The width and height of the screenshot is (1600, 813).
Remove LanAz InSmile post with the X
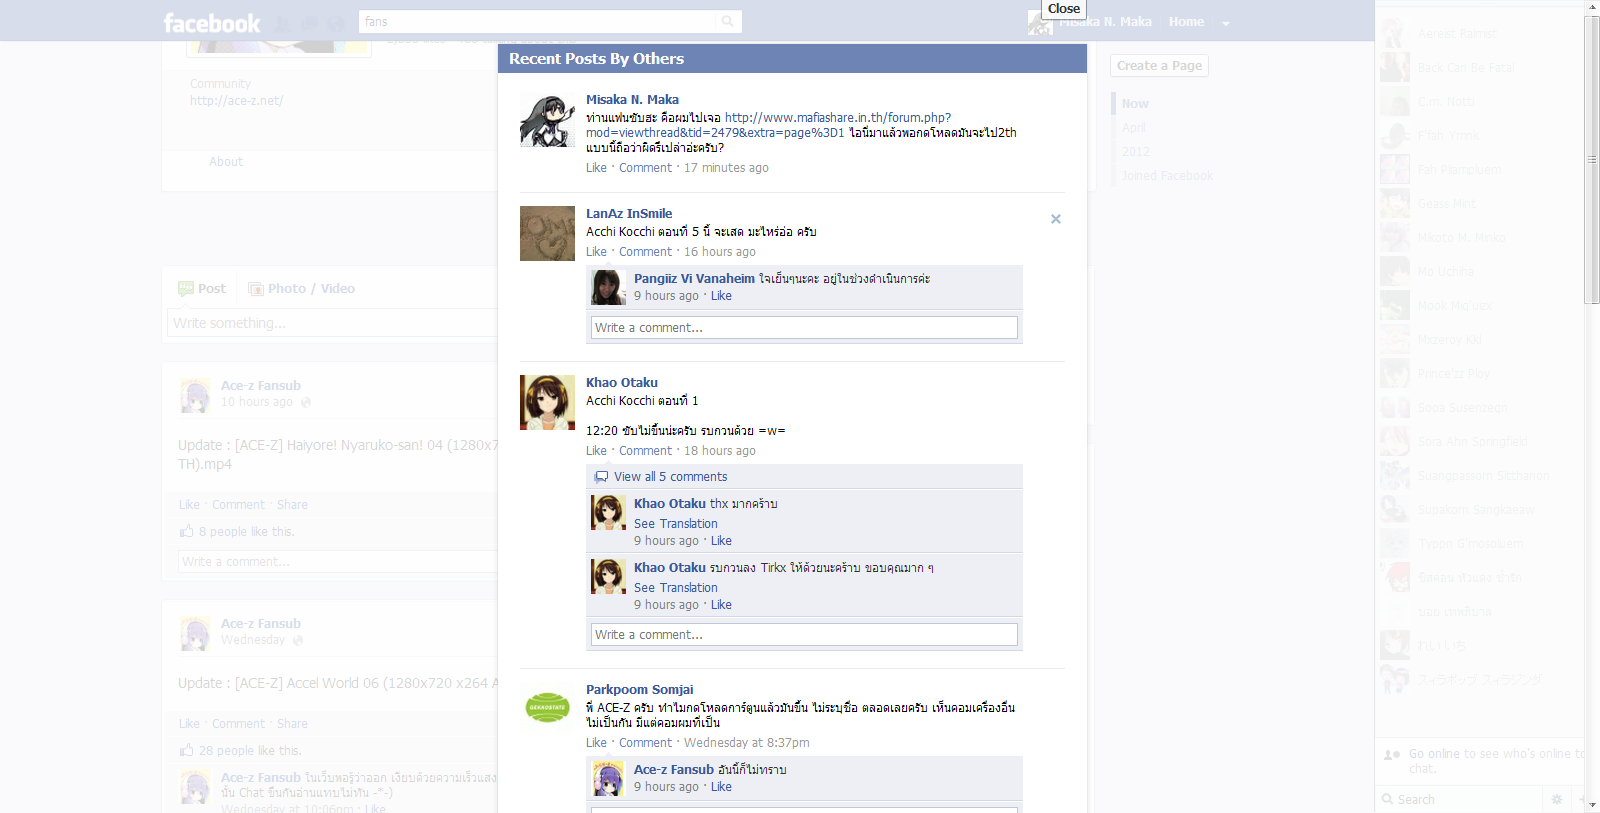point(1055,219)
